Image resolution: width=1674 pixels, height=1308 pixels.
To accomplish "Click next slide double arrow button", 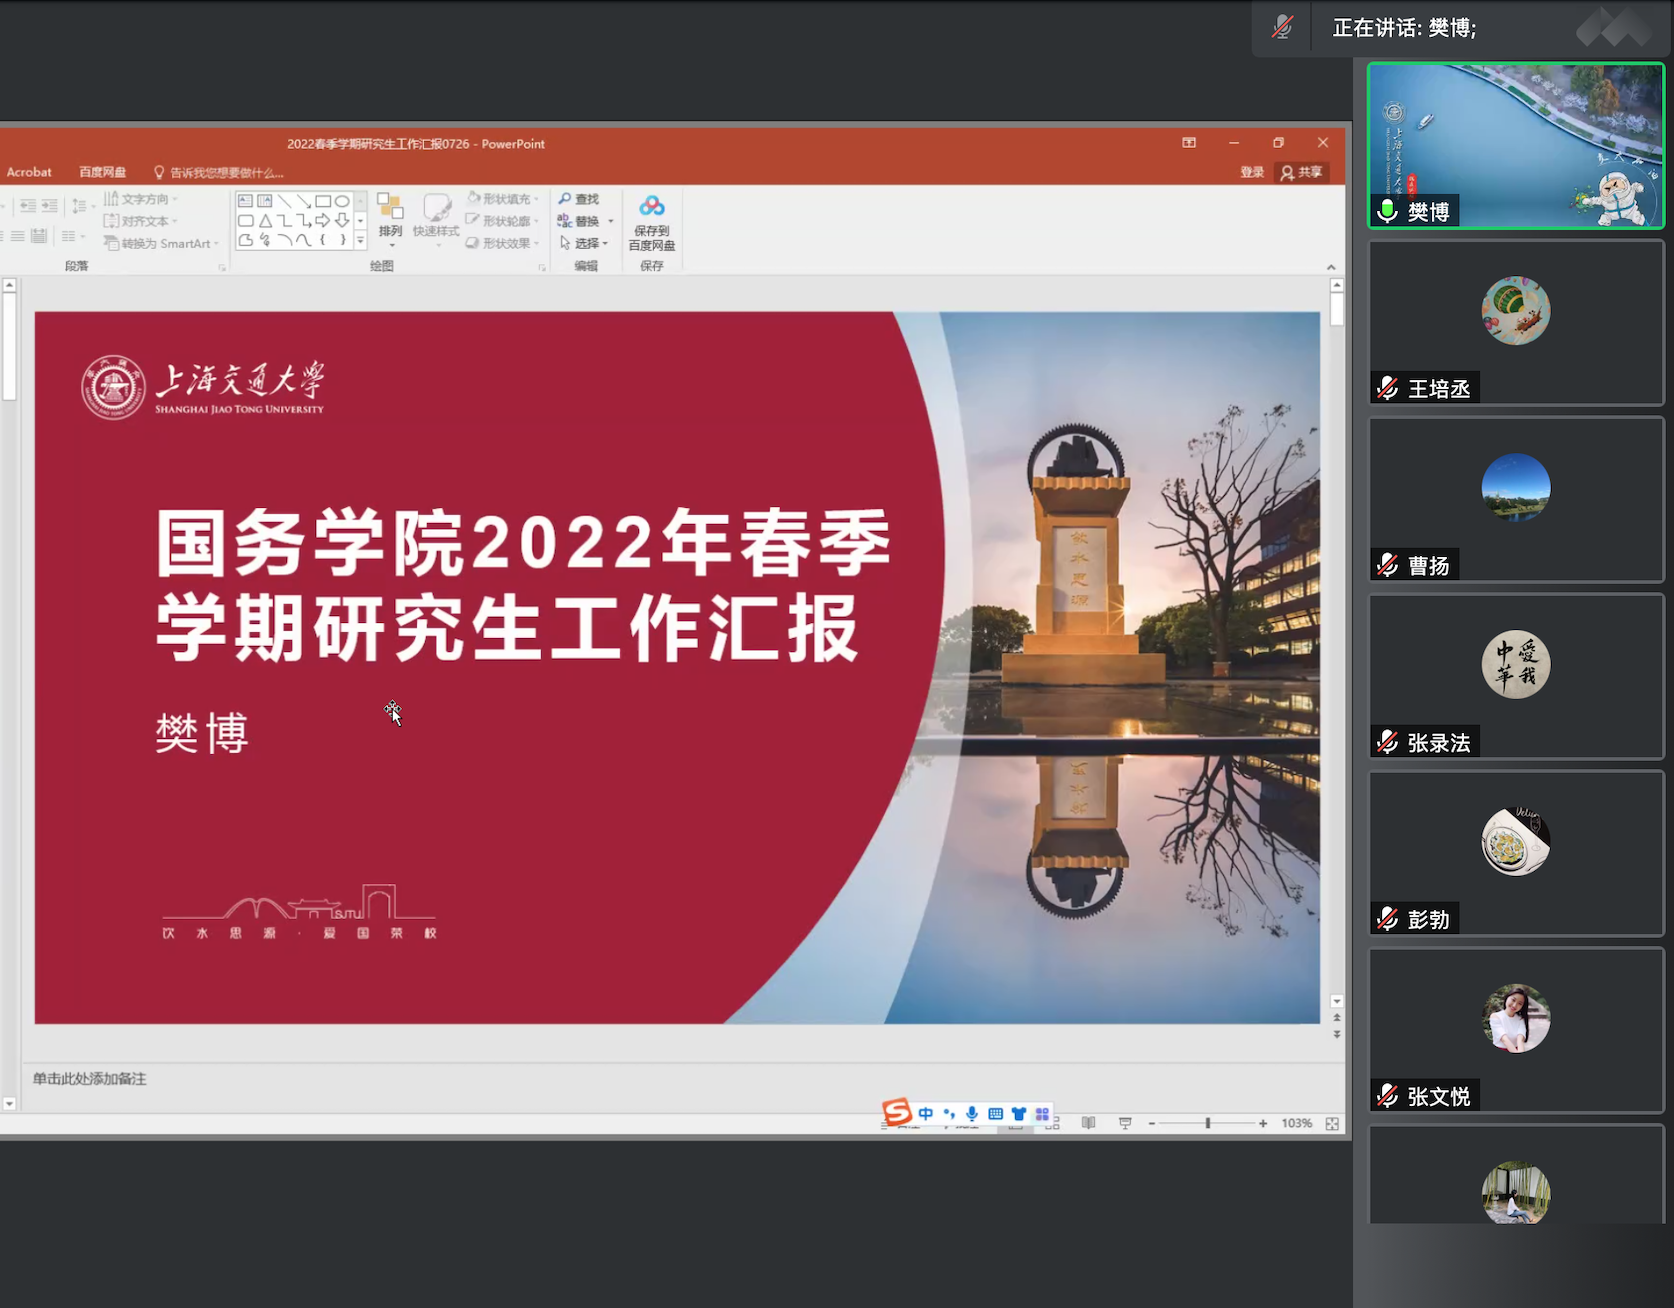I will coord(1337,1035).
